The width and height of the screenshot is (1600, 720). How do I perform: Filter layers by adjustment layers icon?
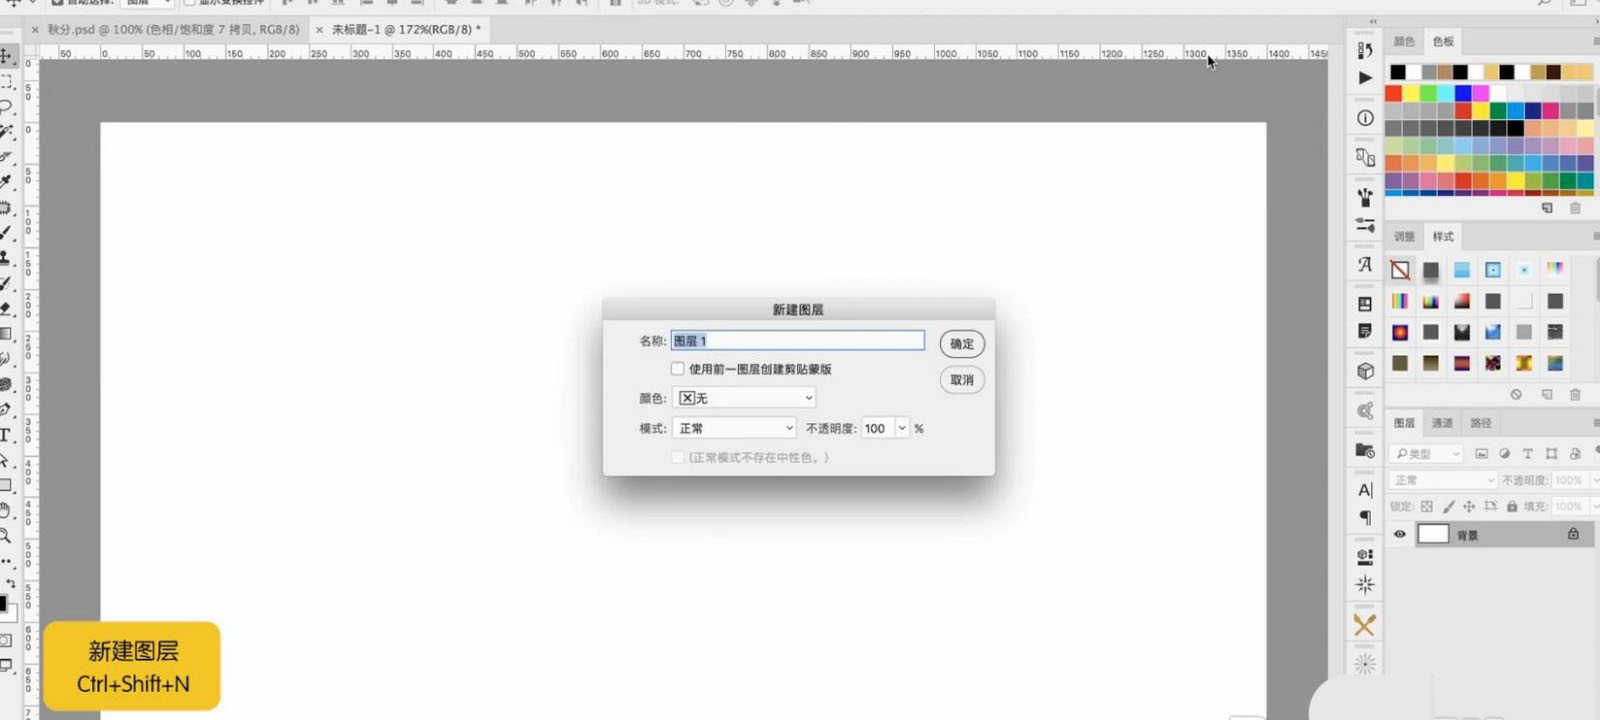click(x=1504, y=454)
